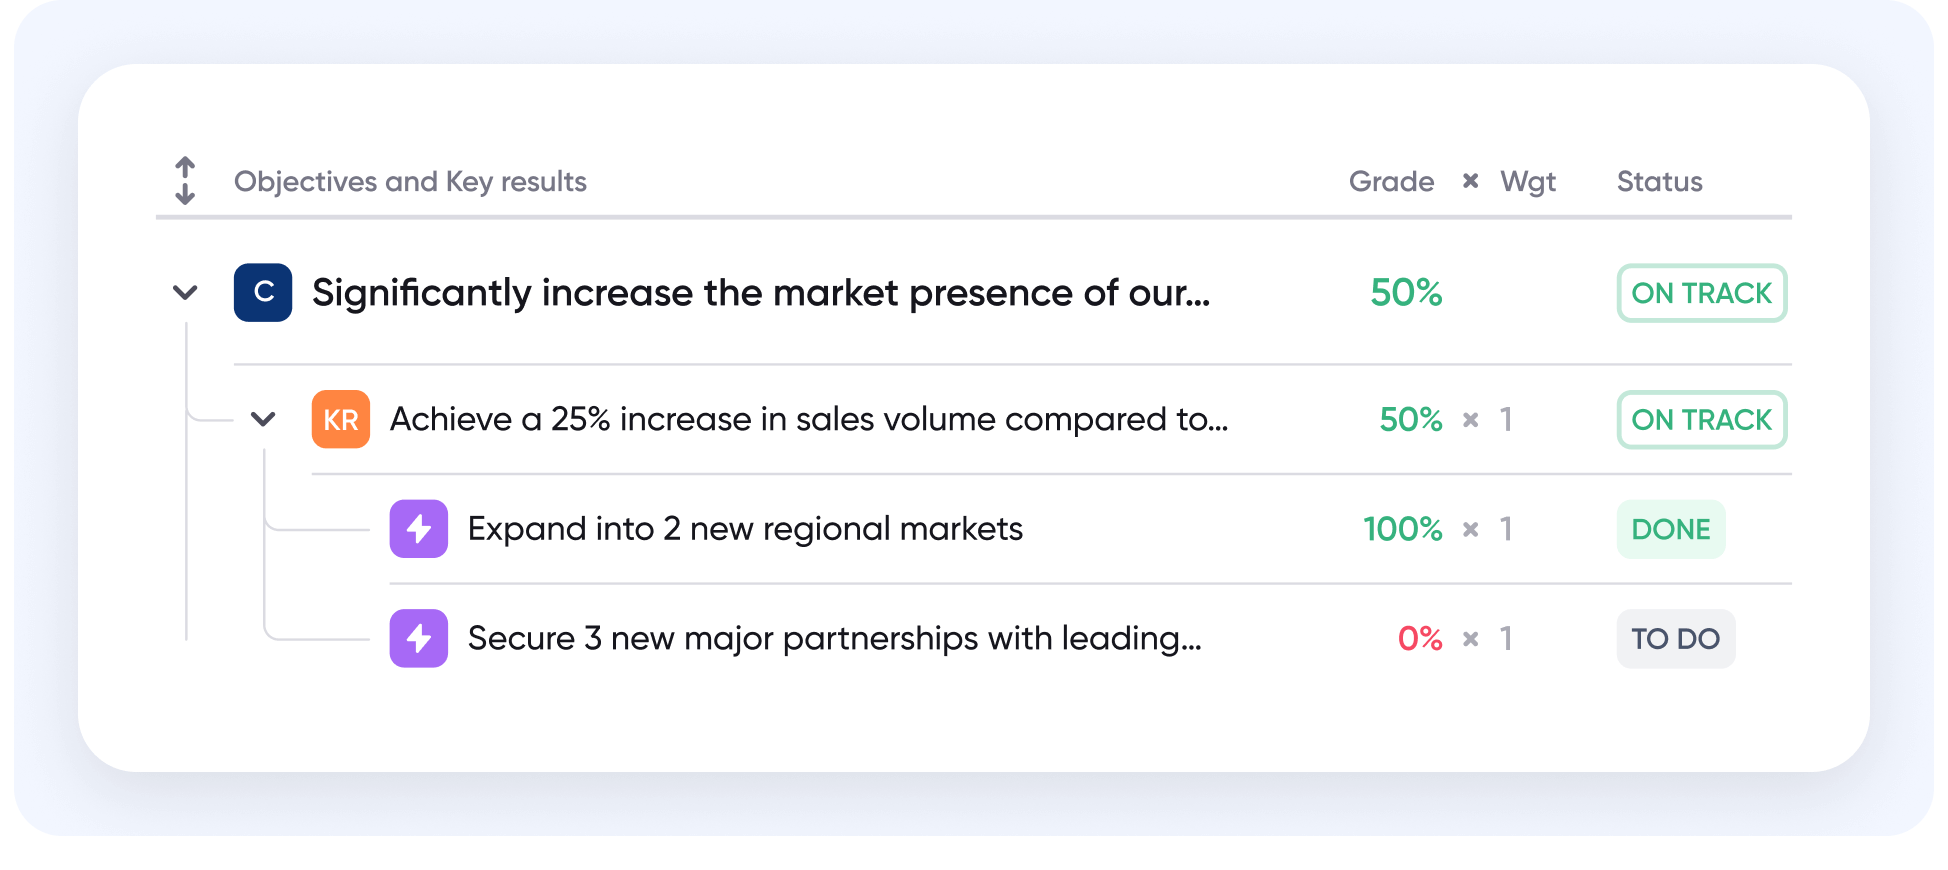This screenshot has height=870, width=1948.
Task: Open the Expand into 2 new regional markets initiative
Action: (744, 529)
